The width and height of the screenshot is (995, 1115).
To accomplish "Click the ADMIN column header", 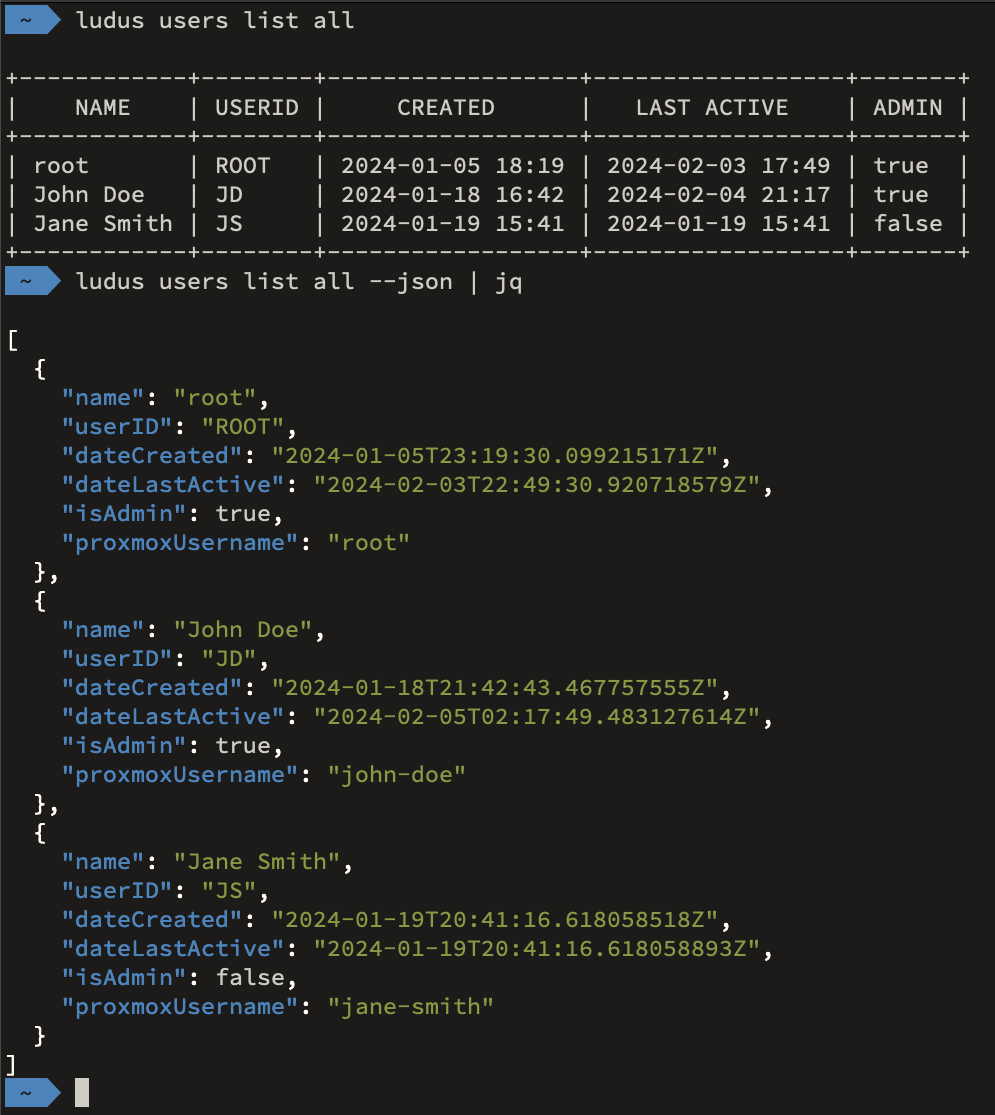I will pyautogui.click(x=908, y=107).
